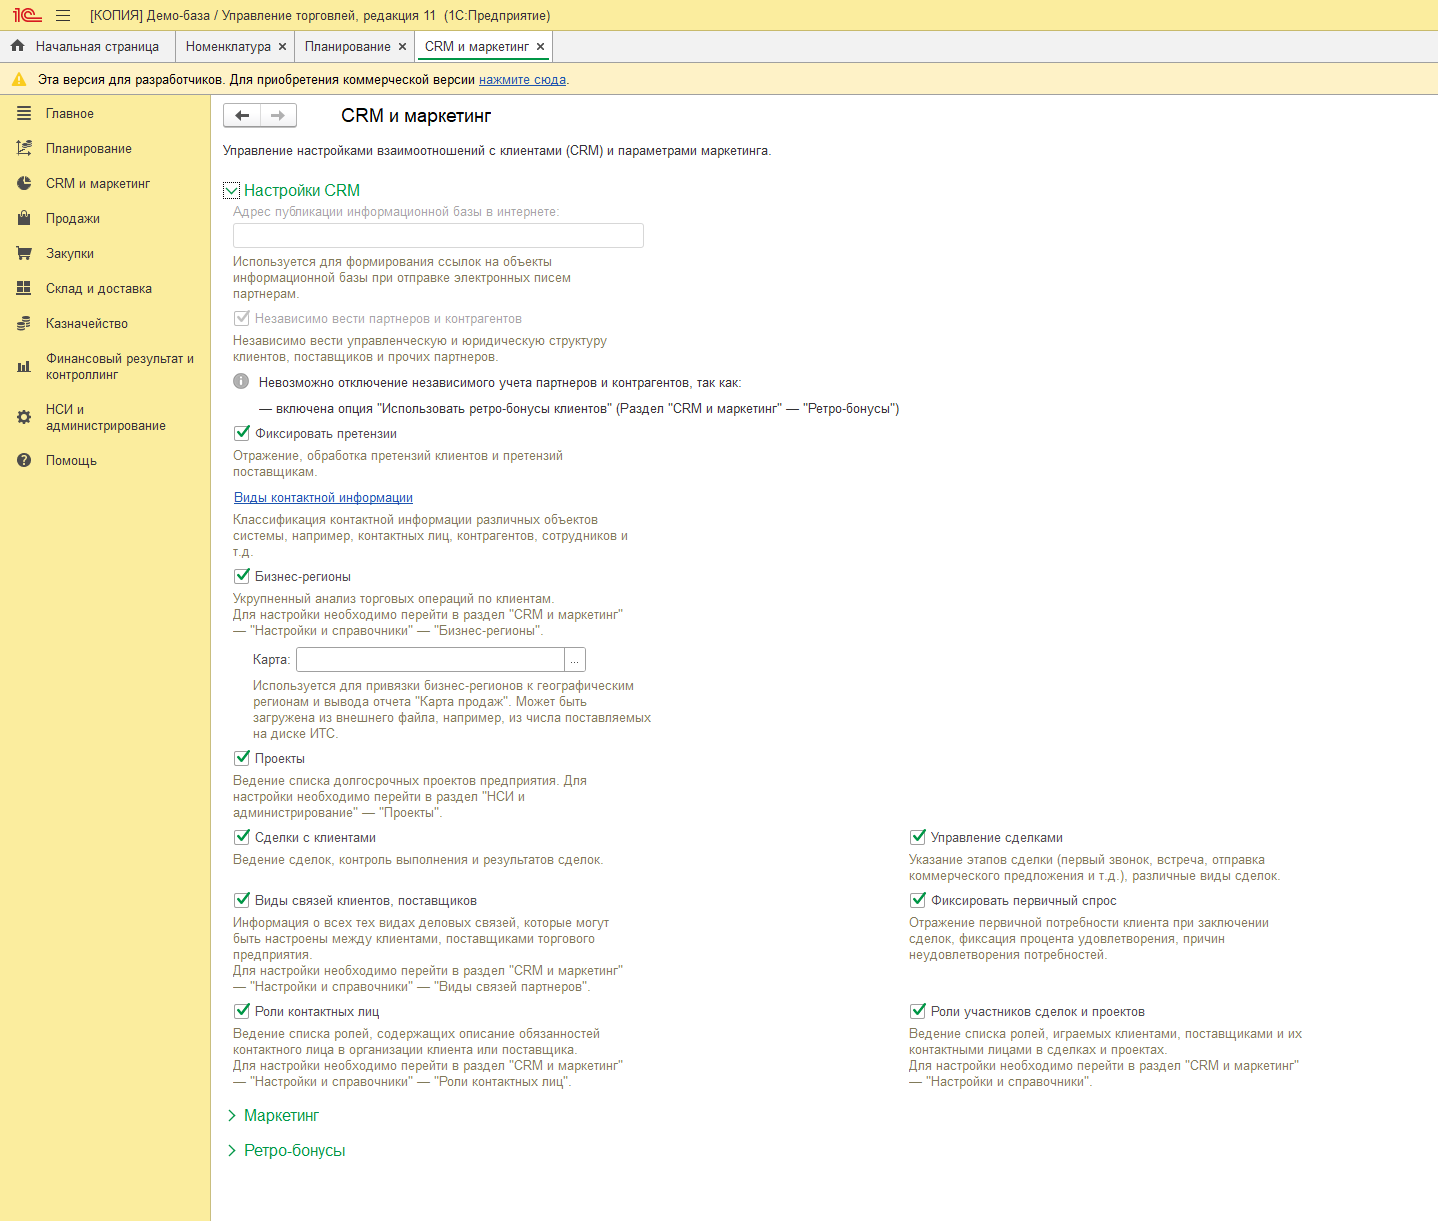This screenshot has height=1221, width=1438.
Task: Switch to the Номенклатура tab
Action: click(228, 47)
